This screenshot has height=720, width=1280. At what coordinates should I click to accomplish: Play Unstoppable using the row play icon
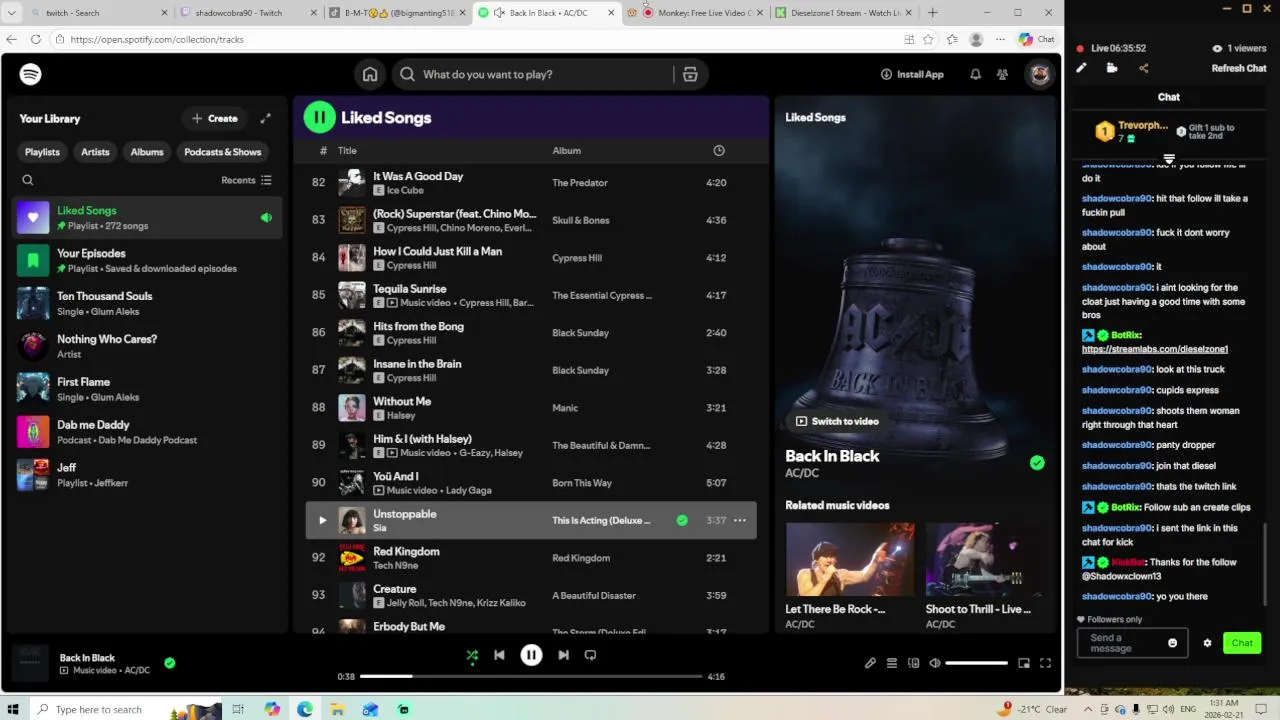[322, 520]
